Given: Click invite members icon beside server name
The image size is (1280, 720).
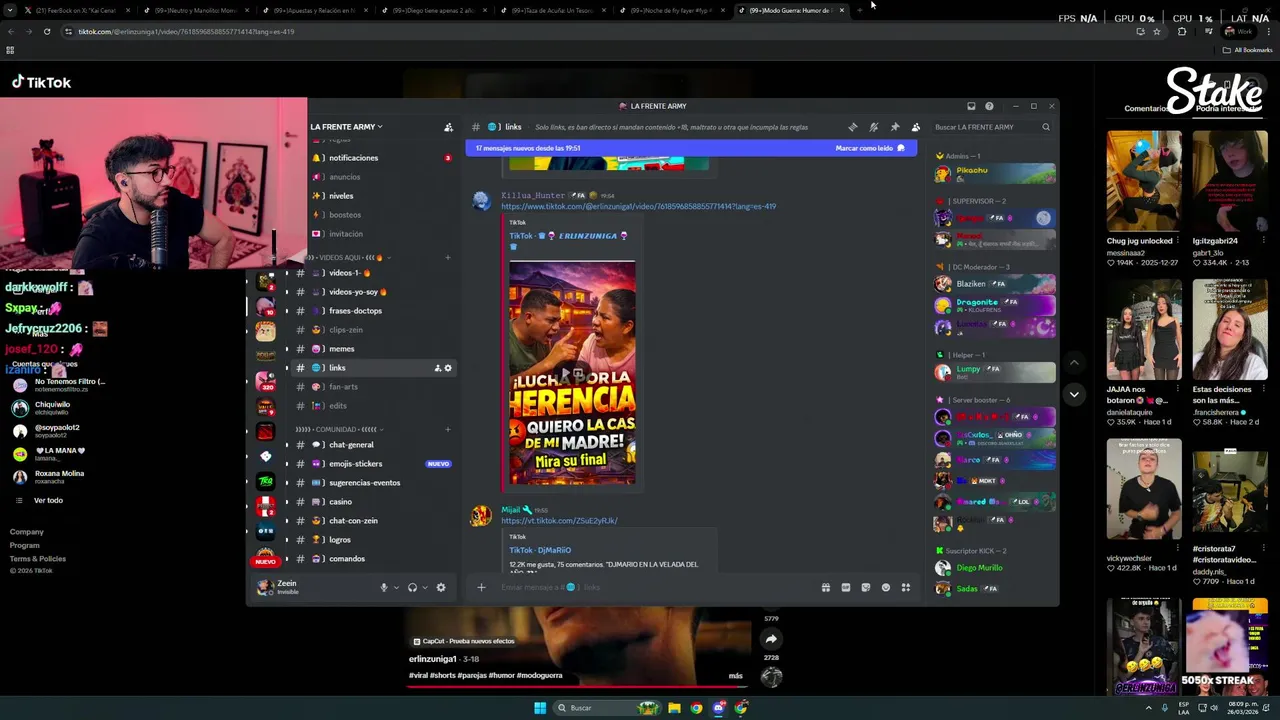Looking at the screenshot, I should pos(448,127).
